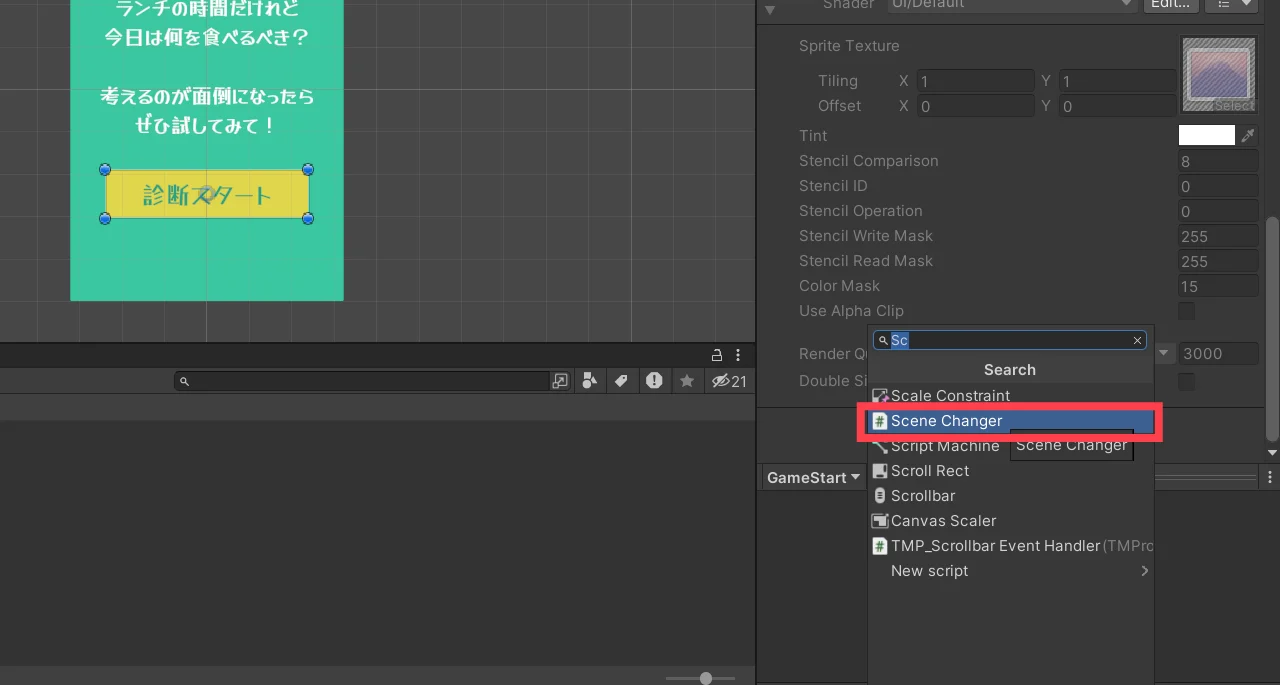The image size is (1280, 685).
Task: Click the Sprite Texture label
Action: coord(849,46)
